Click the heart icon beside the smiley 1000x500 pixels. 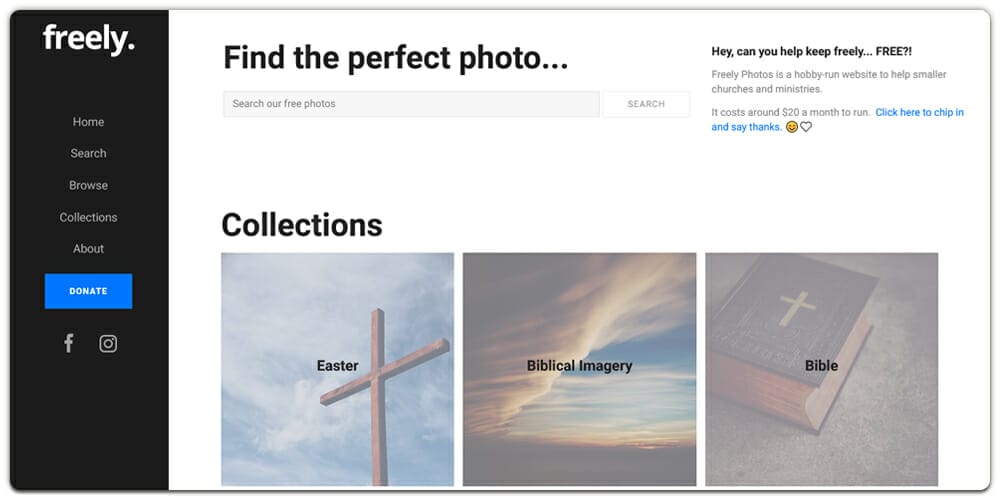point(806,127)
